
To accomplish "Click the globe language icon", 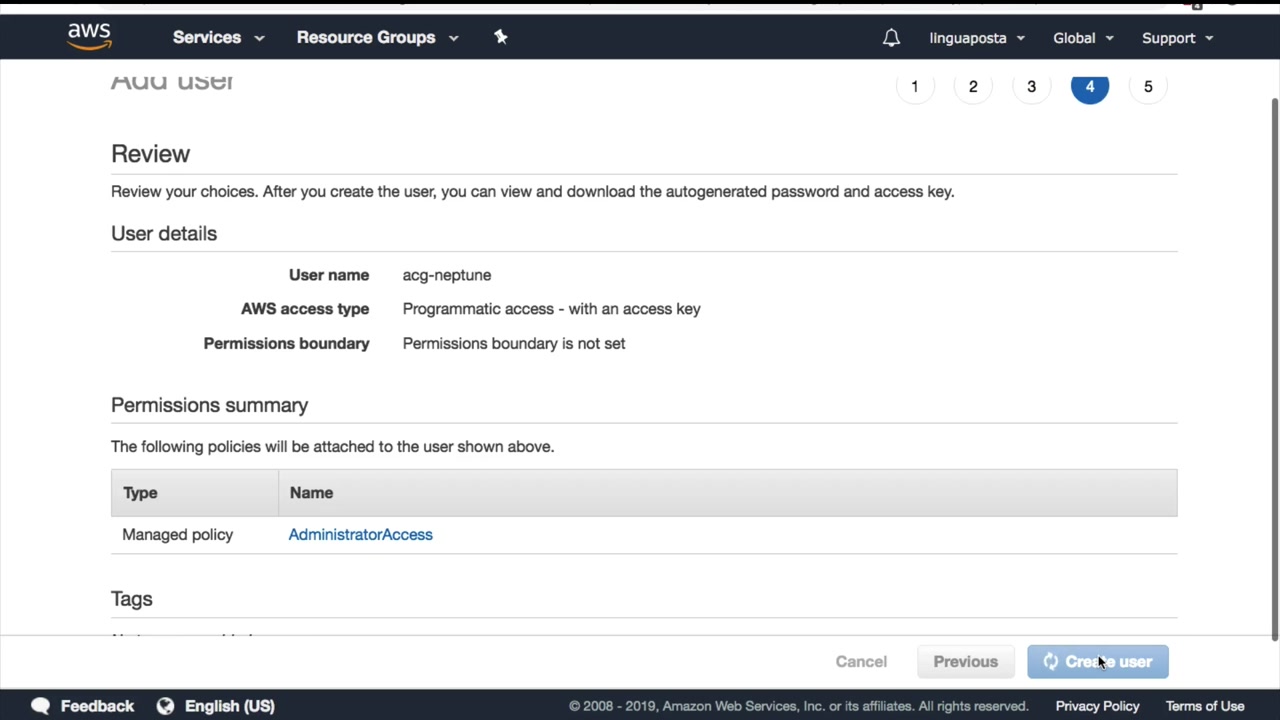I will point(165,706).
